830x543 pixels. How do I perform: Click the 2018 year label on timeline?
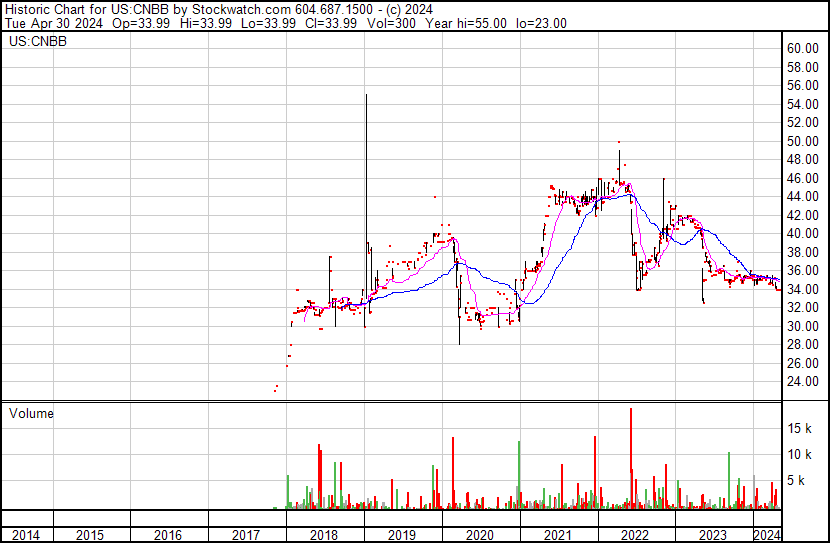coord(323,535)
